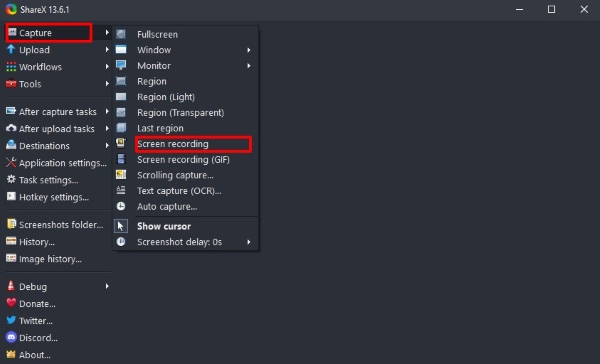The image size is (600, 364).
Task: Click the Donate heart icon
Action: pyautogui.click(x=11, y=303)
